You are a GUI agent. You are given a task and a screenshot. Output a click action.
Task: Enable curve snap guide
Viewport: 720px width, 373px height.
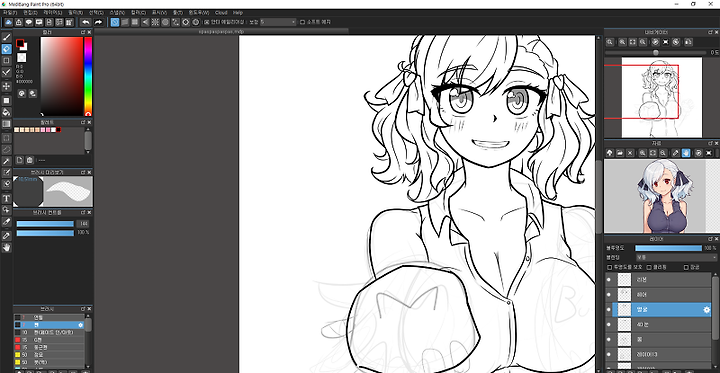(x=175, y=22)
